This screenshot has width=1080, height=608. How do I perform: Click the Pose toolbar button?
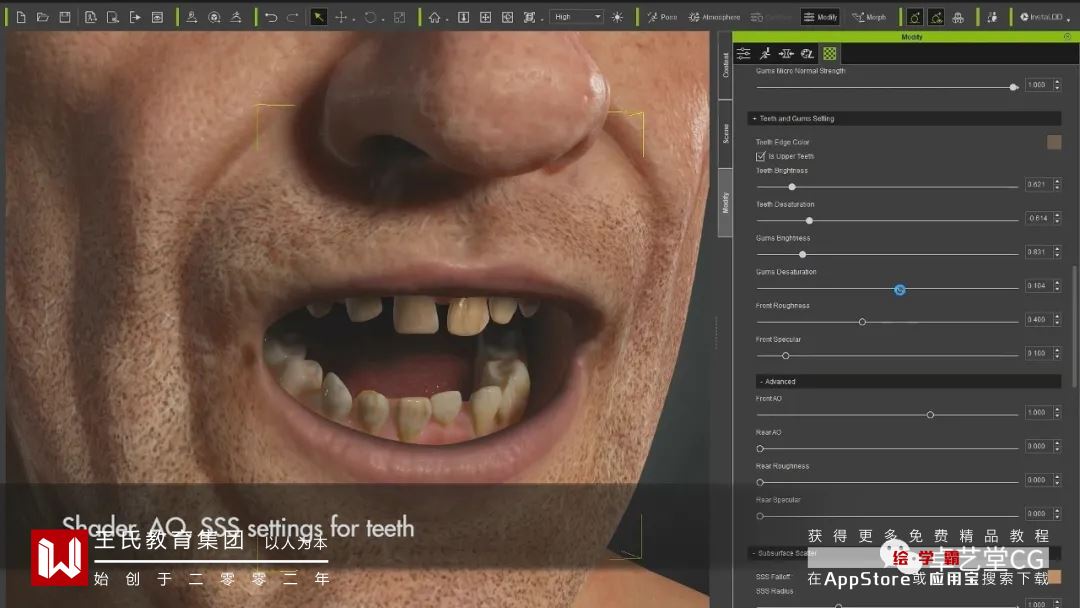662,17
